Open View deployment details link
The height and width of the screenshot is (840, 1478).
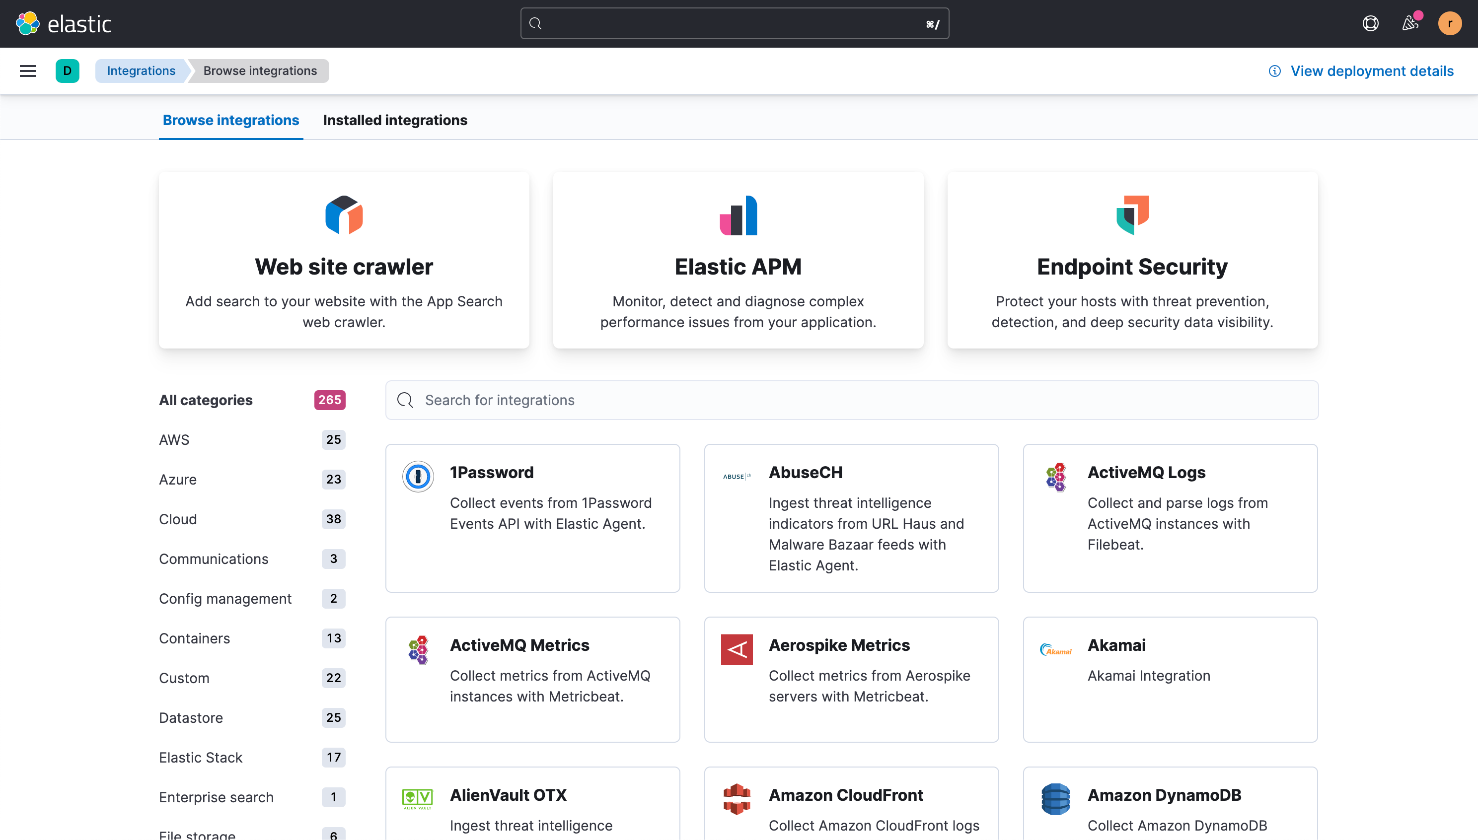click(x=1372, y=71)
